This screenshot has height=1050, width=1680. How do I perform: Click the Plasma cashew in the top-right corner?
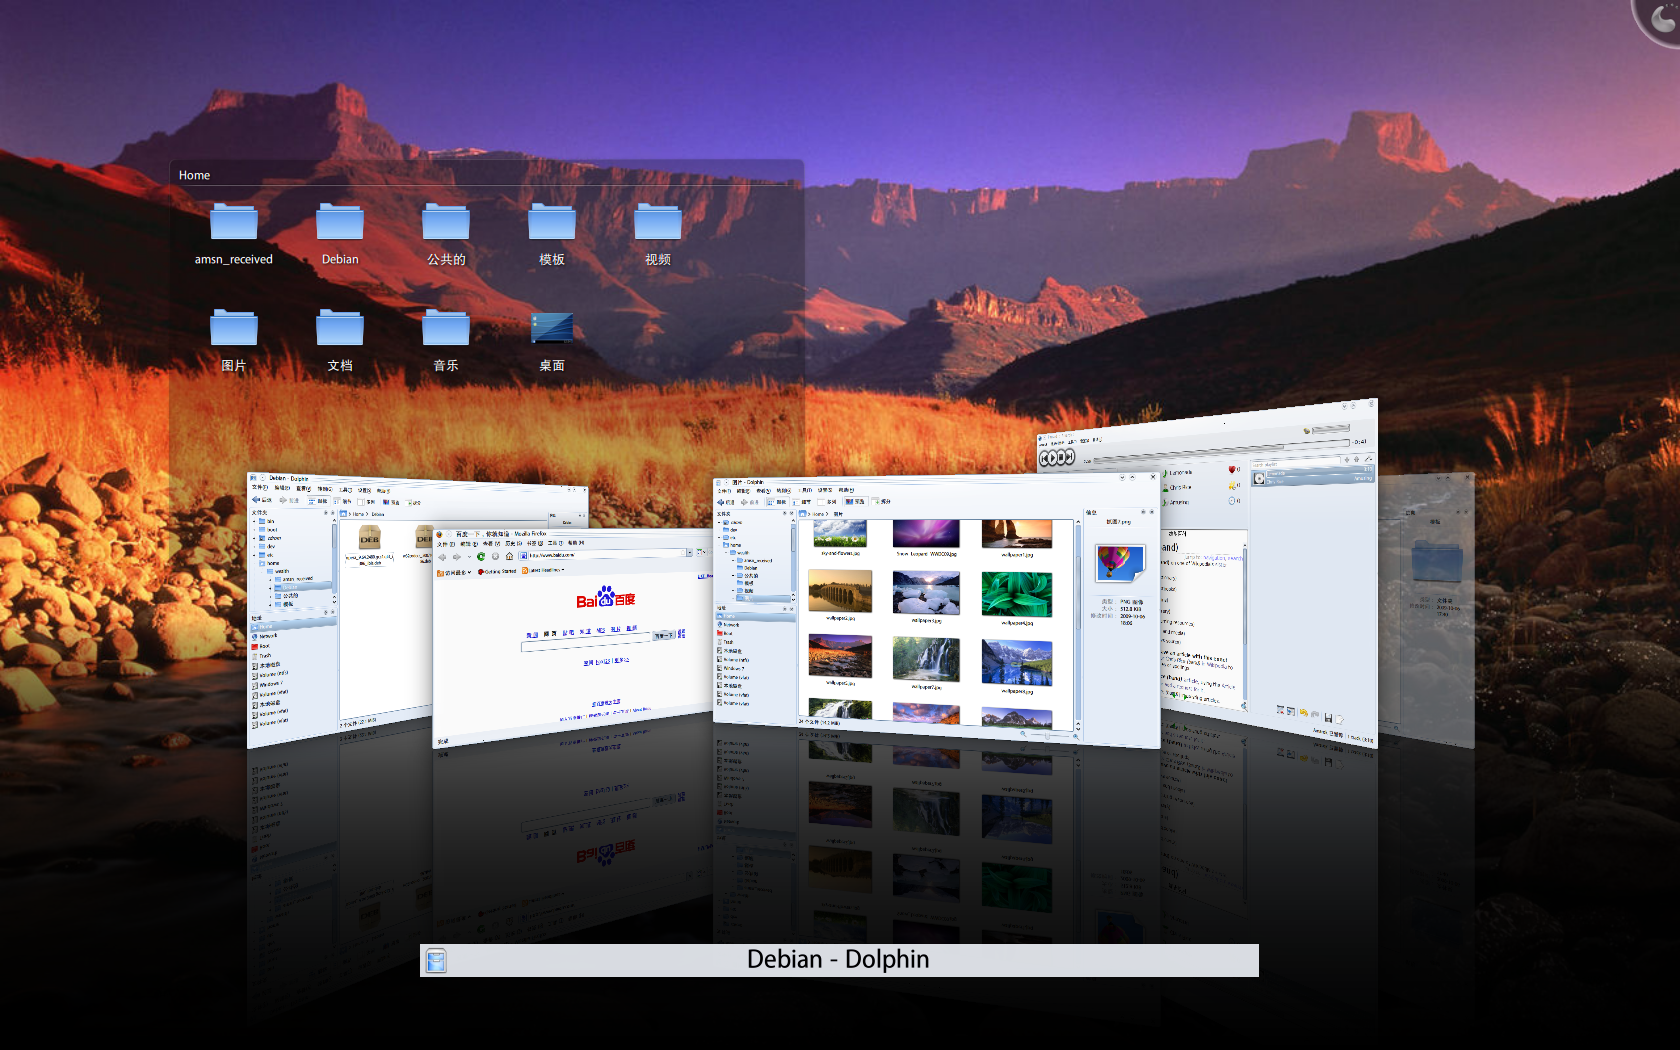point(1660,18)
